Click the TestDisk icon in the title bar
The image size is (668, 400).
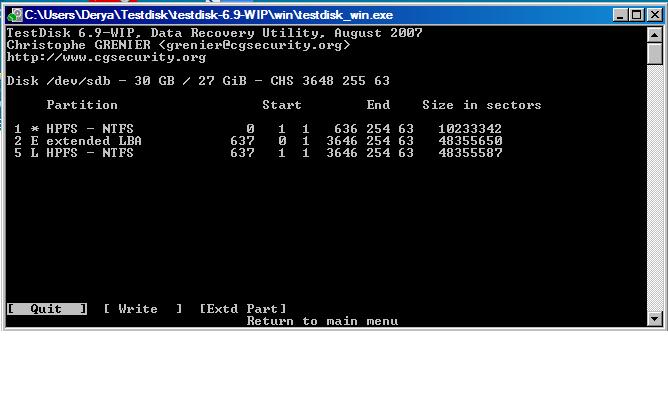(x=15, y=15)
